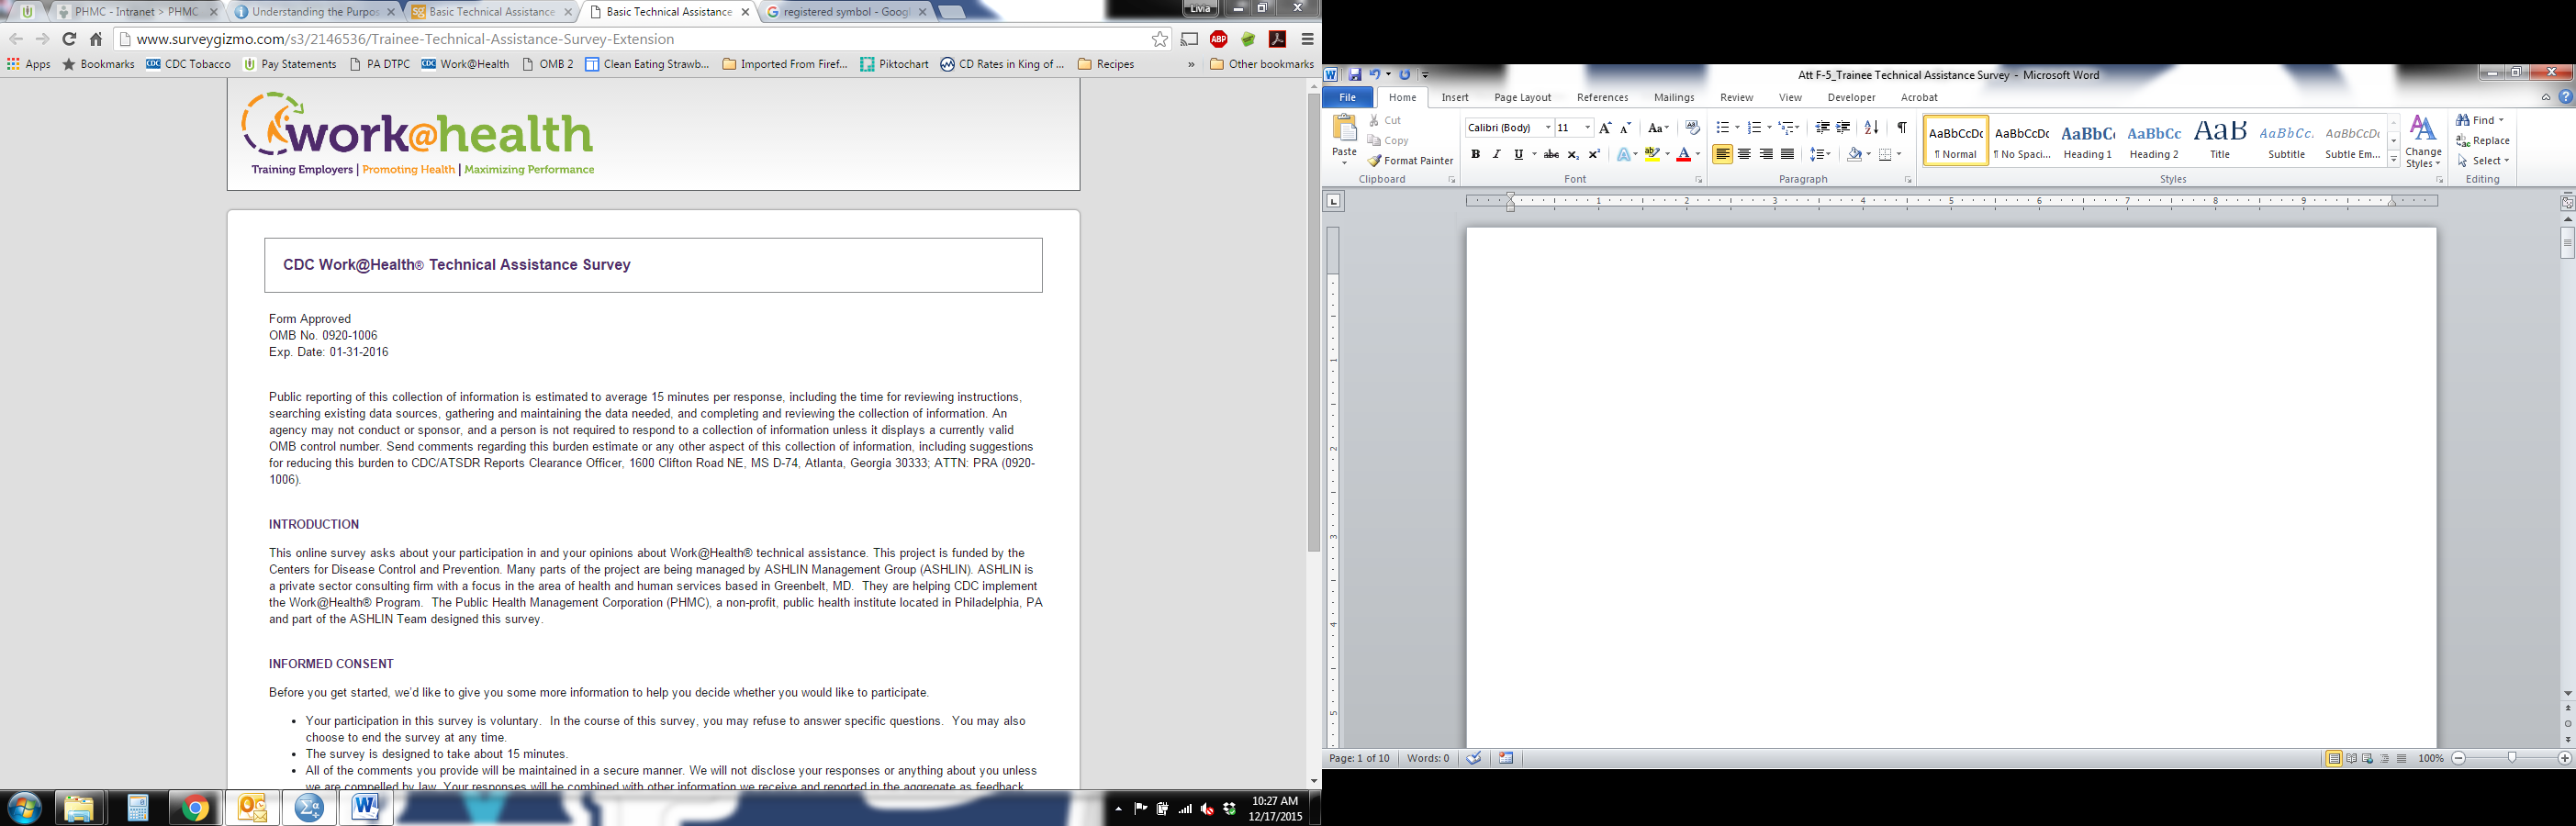
Task: Toggle Italic formatting in Word
Action: tap(1496, 154)
